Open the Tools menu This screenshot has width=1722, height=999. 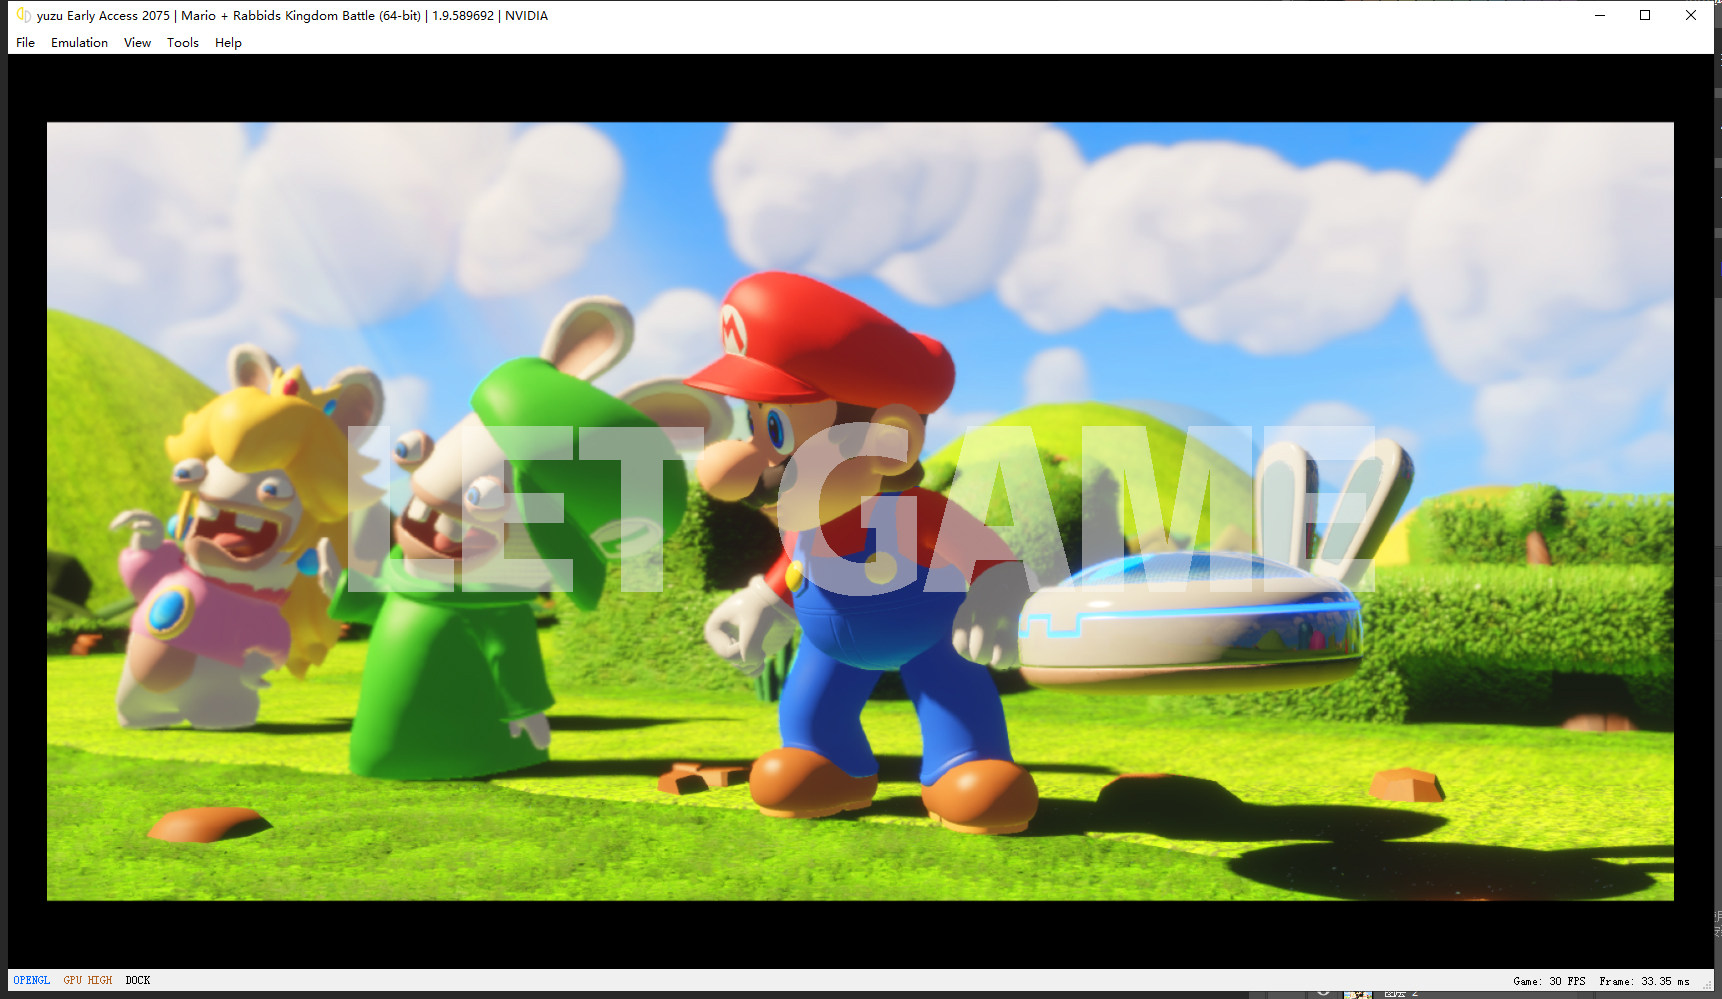[182, 43]
